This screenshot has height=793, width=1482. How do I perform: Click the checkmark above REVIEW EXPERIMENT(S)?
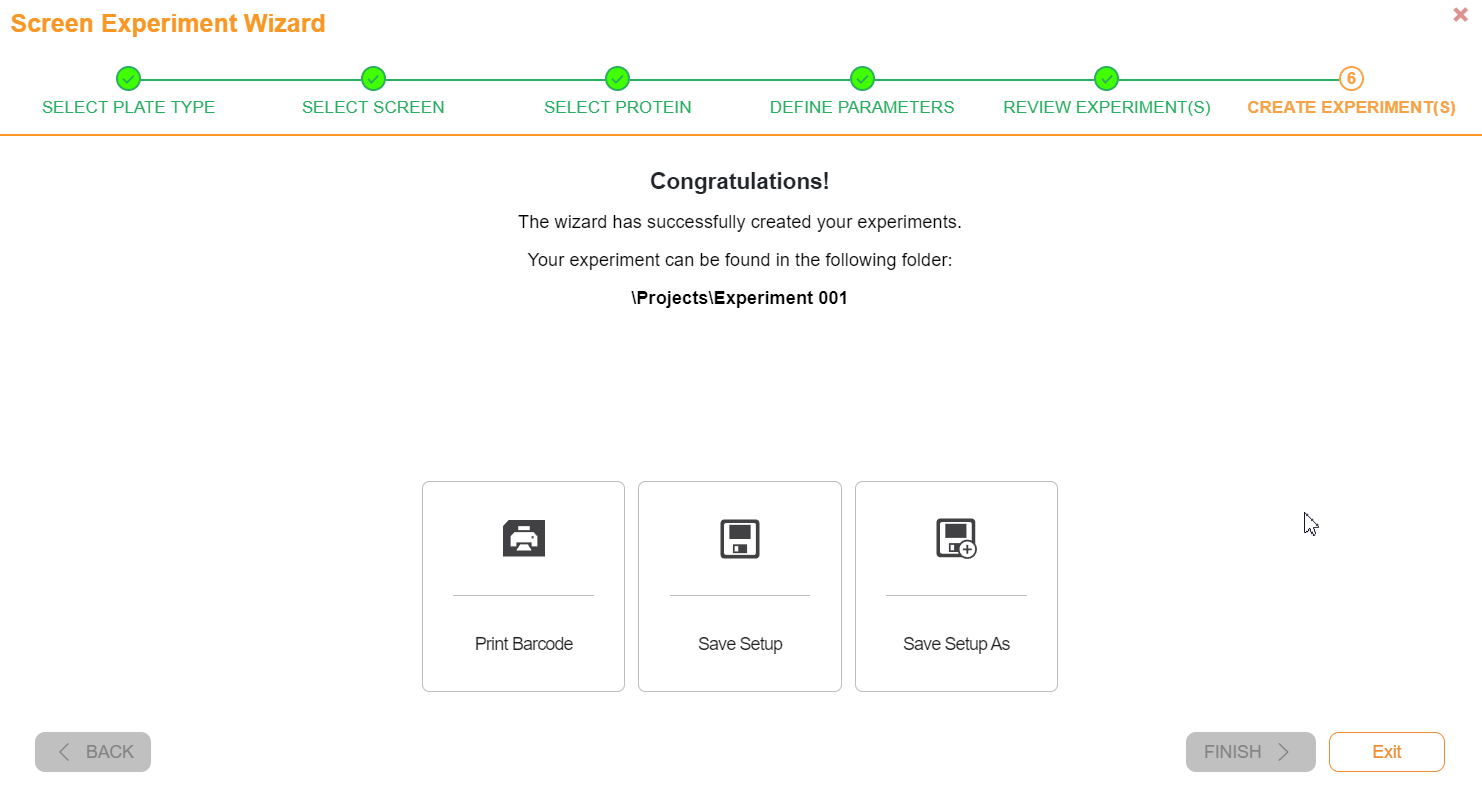pyautogui.click(x=1106, y=78)
